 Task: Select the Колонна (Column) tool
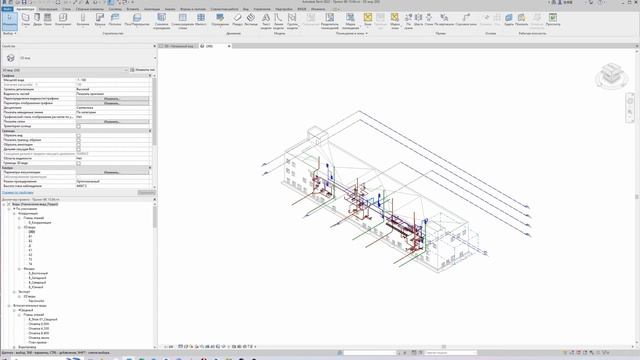[83, 20]
